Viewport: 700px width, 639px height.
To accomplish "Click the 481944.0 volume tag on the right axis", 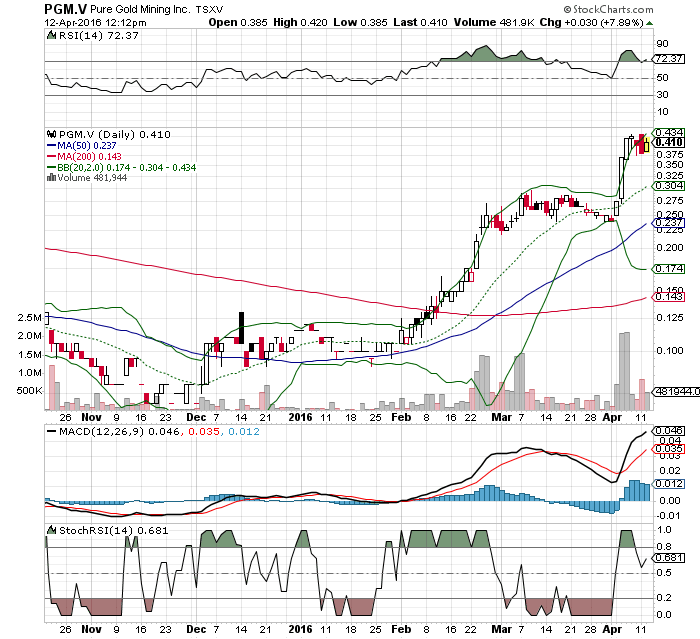I will coord(677,392).
